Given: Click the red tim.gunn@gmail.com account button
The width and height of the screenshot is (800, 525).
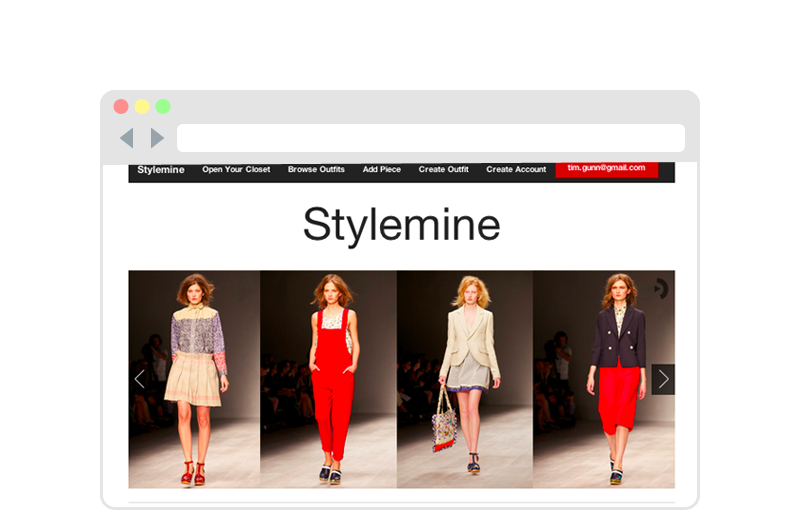Looking at the screenshot, I should pyautogui.click(x=606, y=168).
